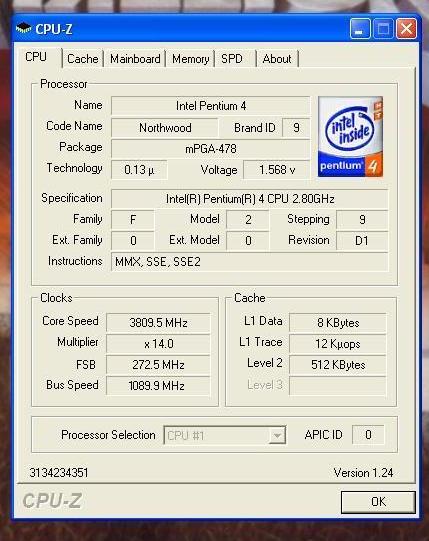Click the L1 Trace value 12 Kµops
The width and height of the screenshot is (429, 541).
(338, 344)
